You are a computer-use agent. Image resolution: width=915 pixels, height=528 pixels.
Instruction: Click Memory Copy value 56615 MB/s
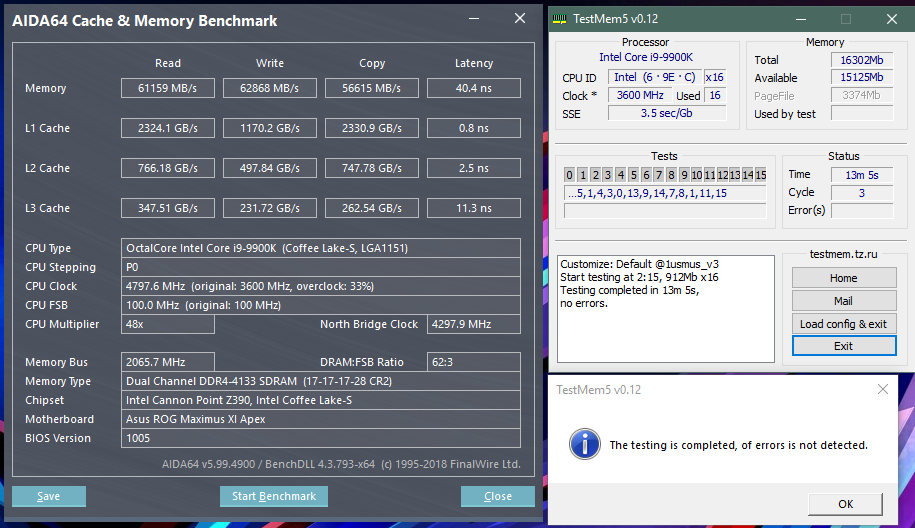372,88
